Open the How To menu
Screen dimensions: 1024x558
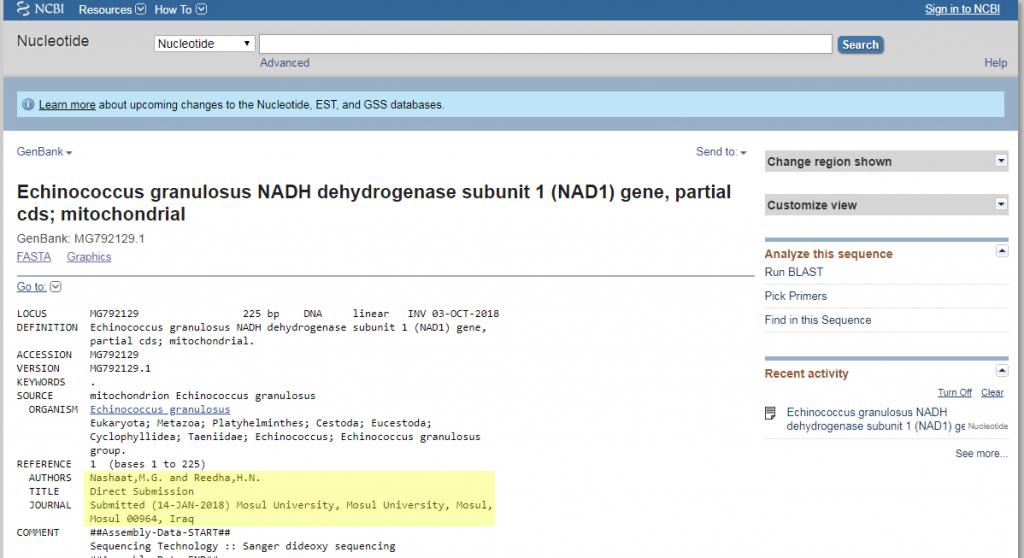pyautogui.click(x=179, y=10)
